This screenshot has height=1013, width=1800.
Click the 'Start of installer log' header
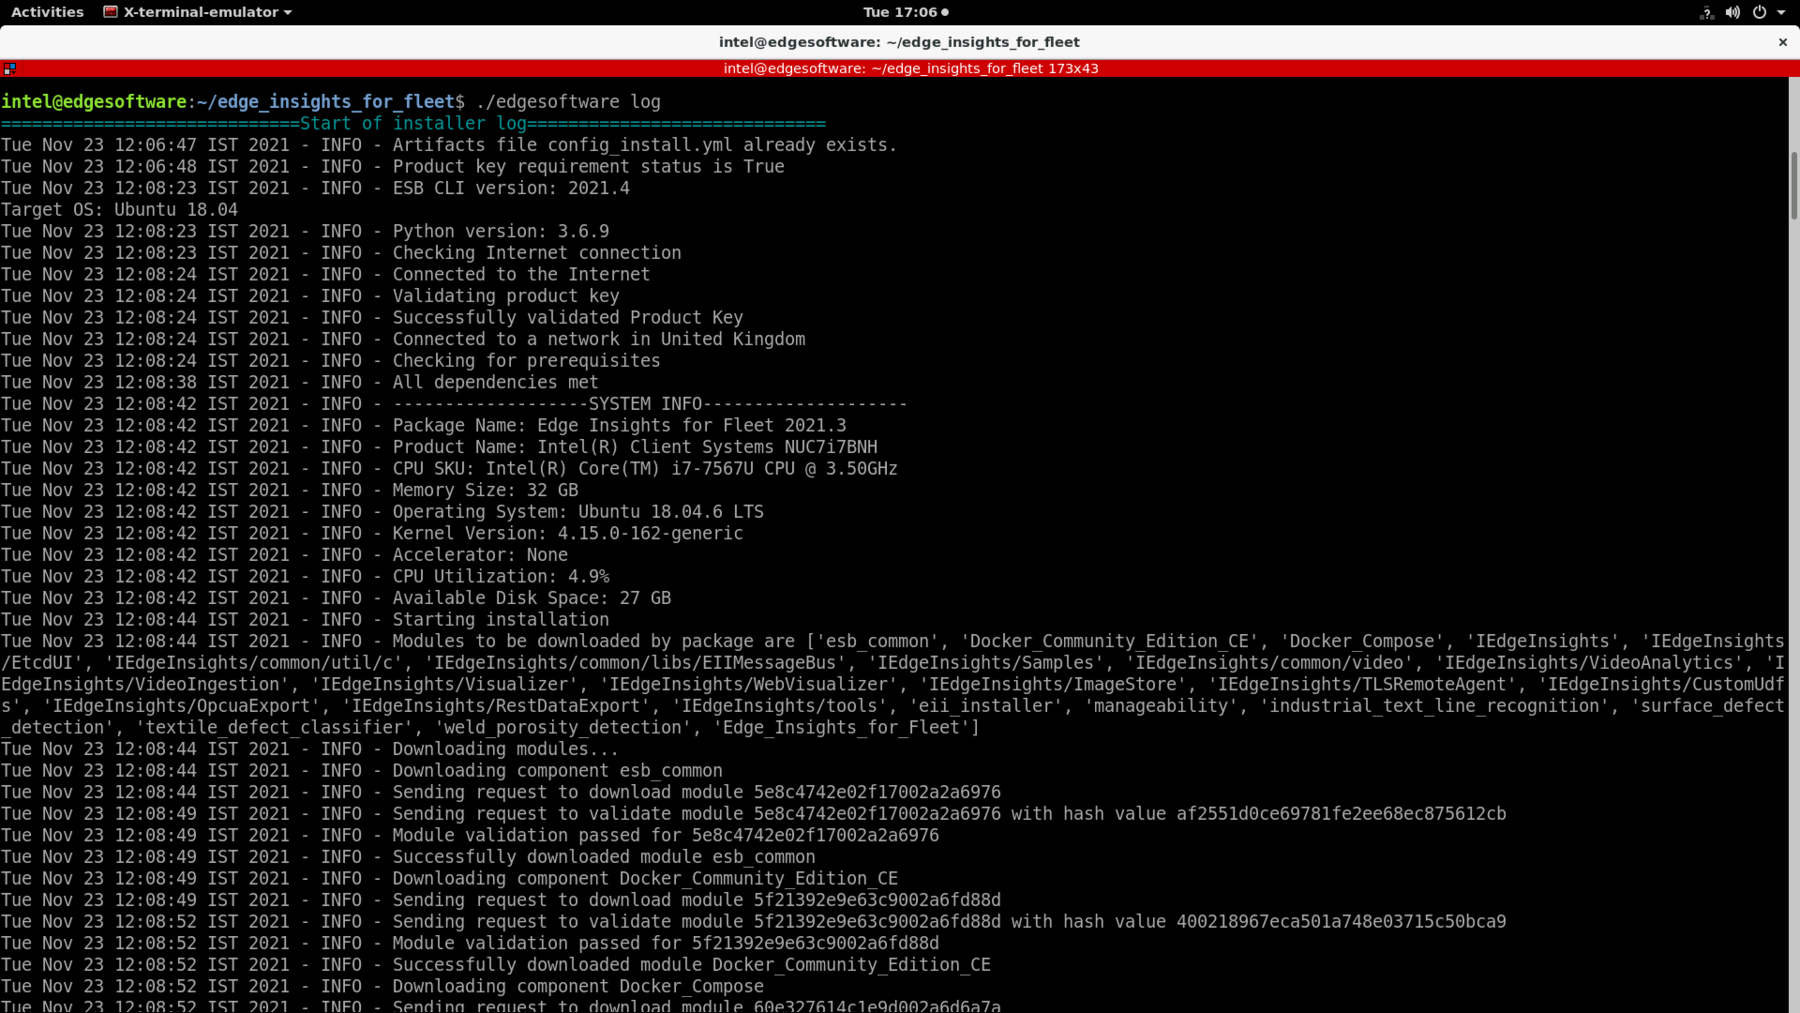413,124
